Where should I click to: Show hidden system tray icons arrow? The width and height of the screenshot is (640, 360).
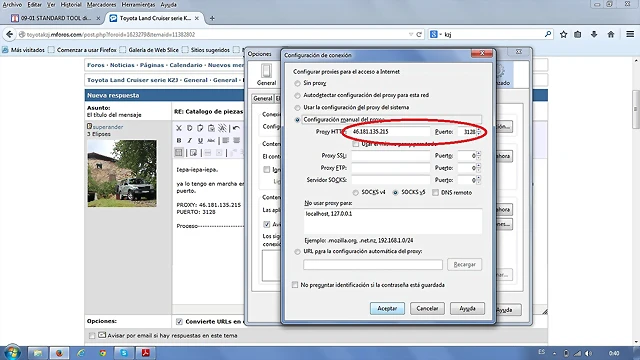coord(554,354)
